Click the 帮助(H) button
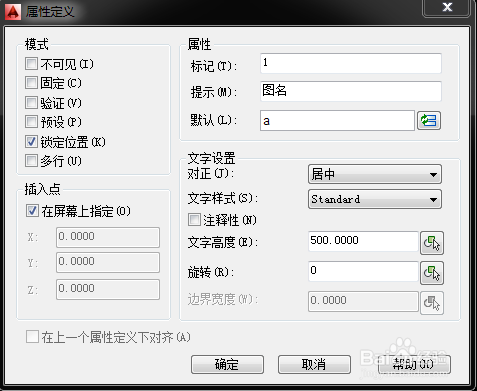The height and width of the screenshot is (391, 477). point(414,364)
